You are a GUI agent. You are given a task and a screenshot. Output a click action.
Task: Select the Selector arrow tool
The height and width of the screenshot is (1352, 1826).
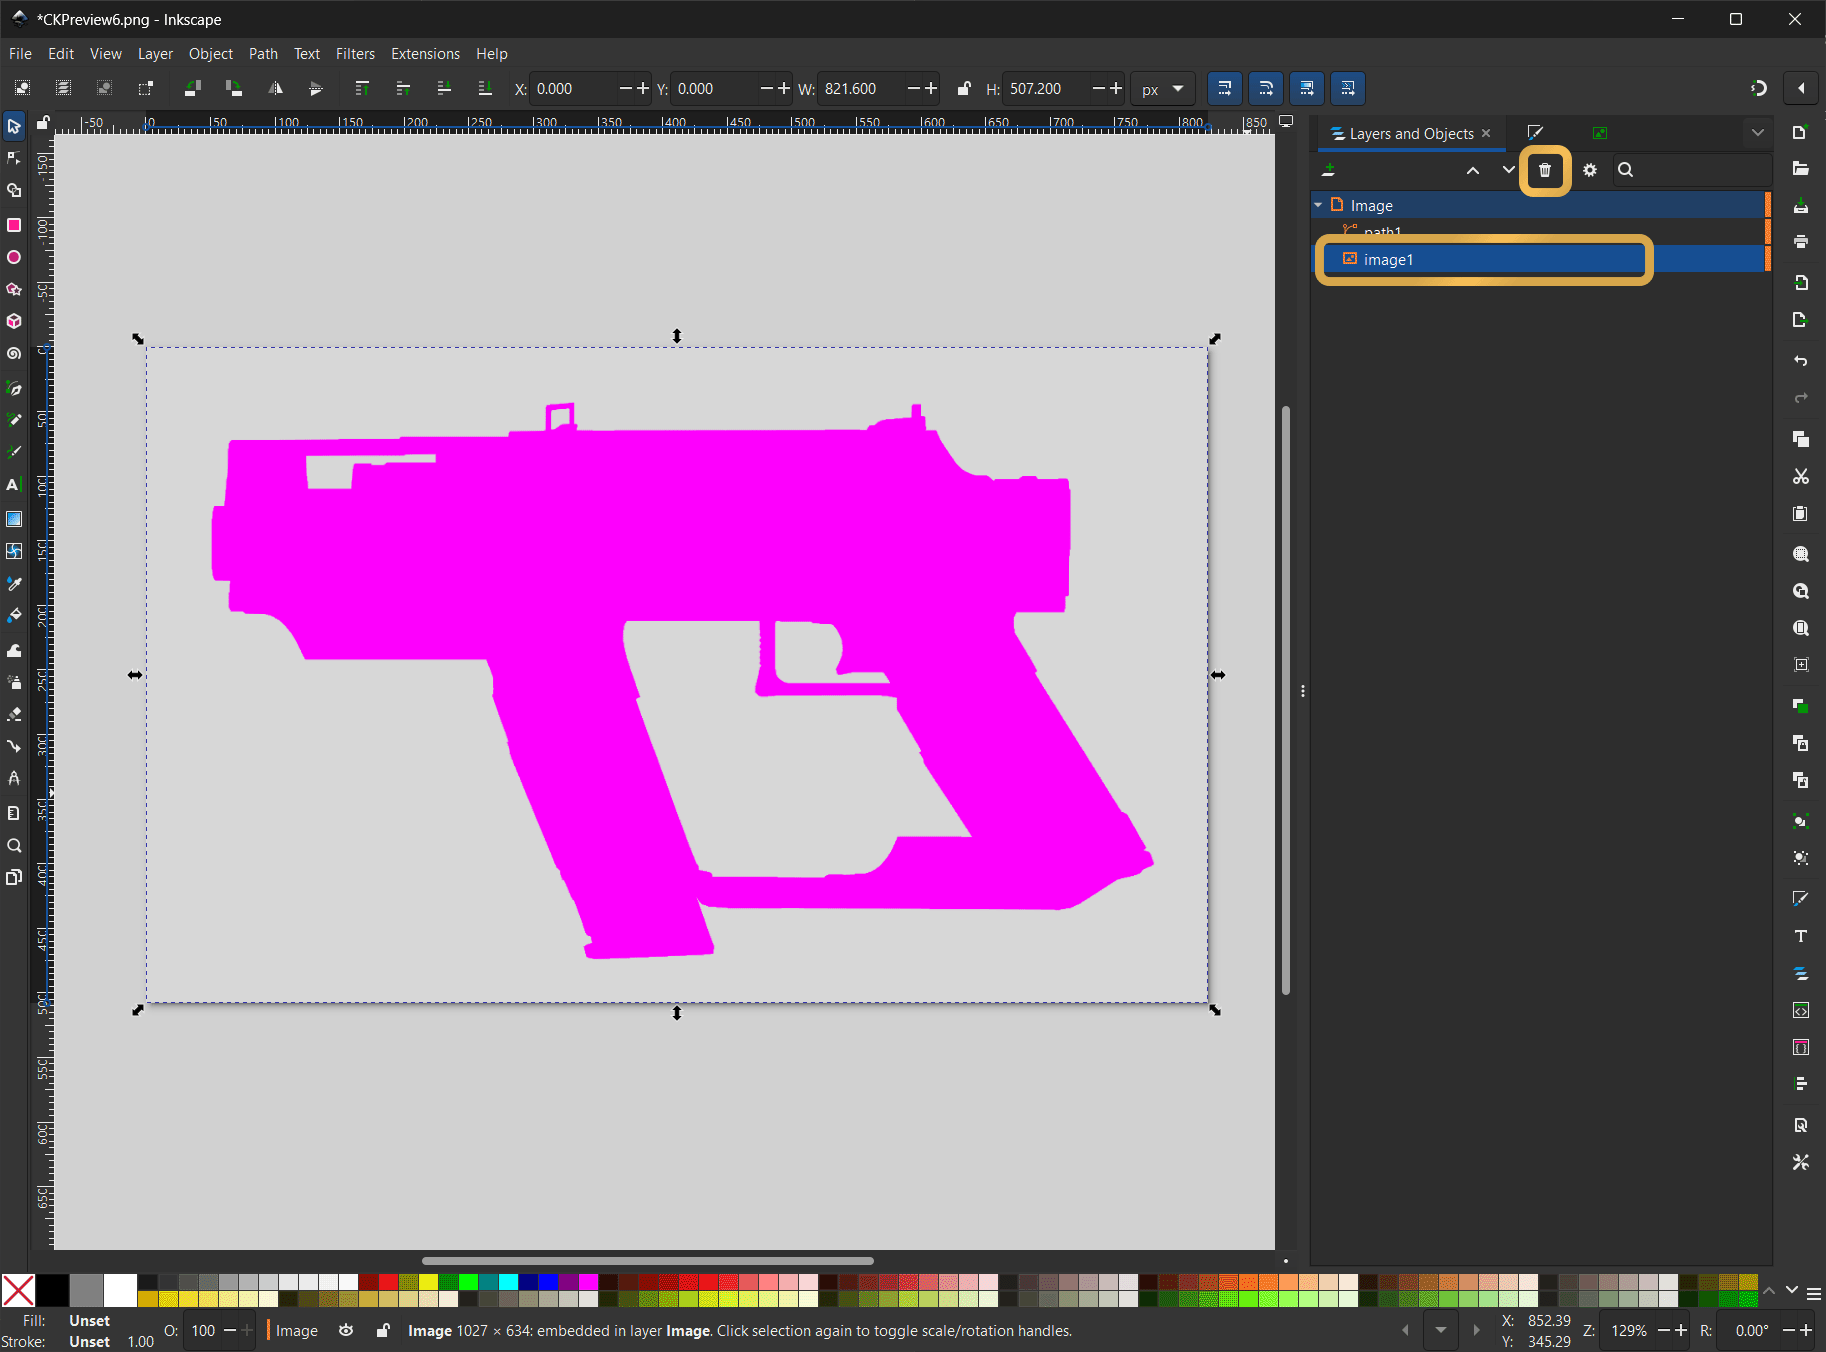(14, 126)
